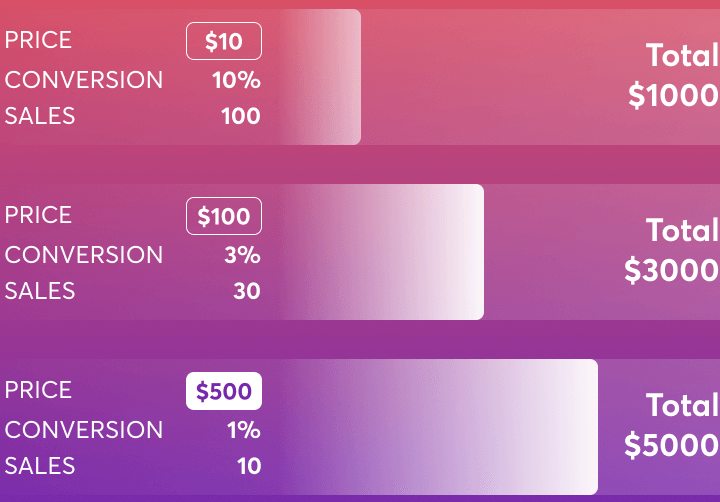720x502 pixels.
Task: Click the sales value of 100
Action: [240, 116]
